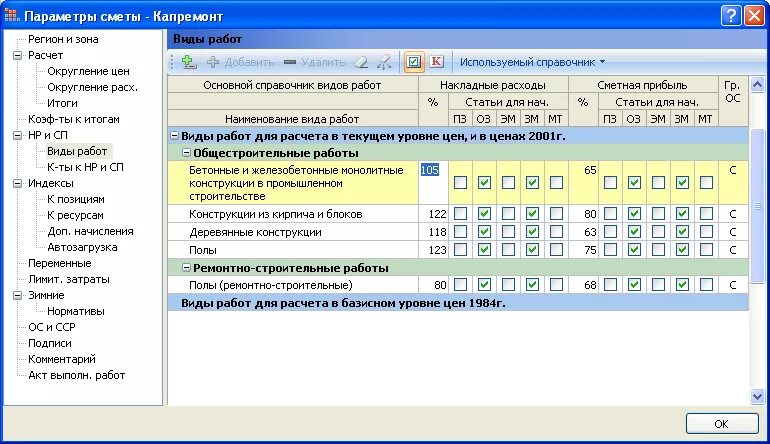The width and height of the screenshot is (770, 444).
Task: Uncheck Сметная прибыль ОЗ for Деревянные конструкции
Action: (x=634, y=231)
